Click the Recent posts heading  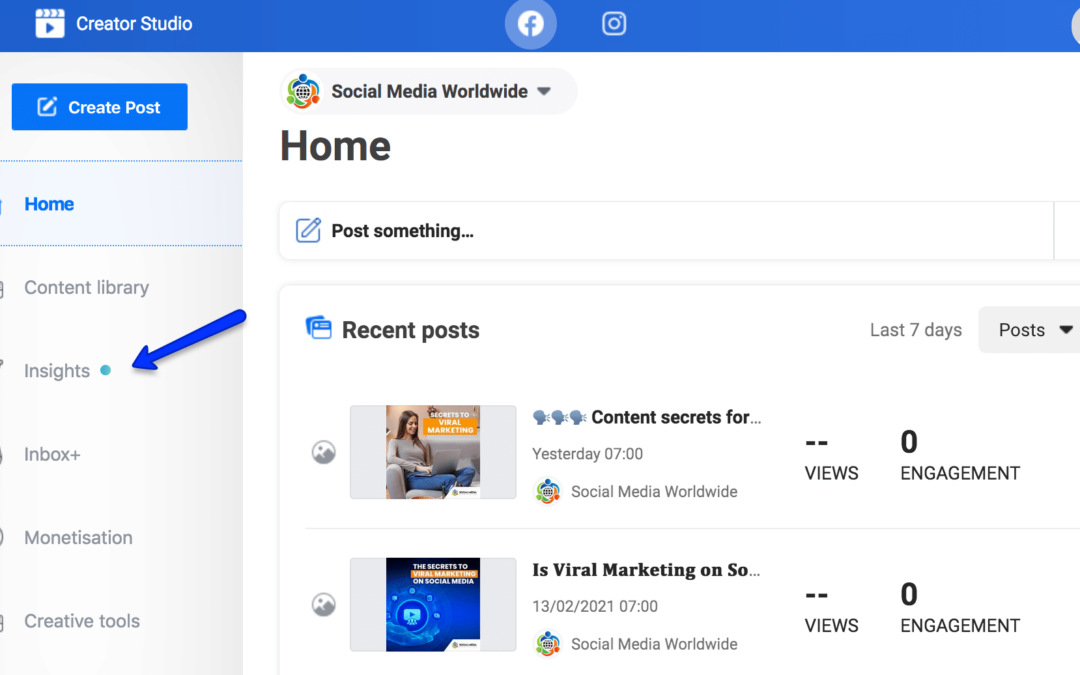[411, 330]
